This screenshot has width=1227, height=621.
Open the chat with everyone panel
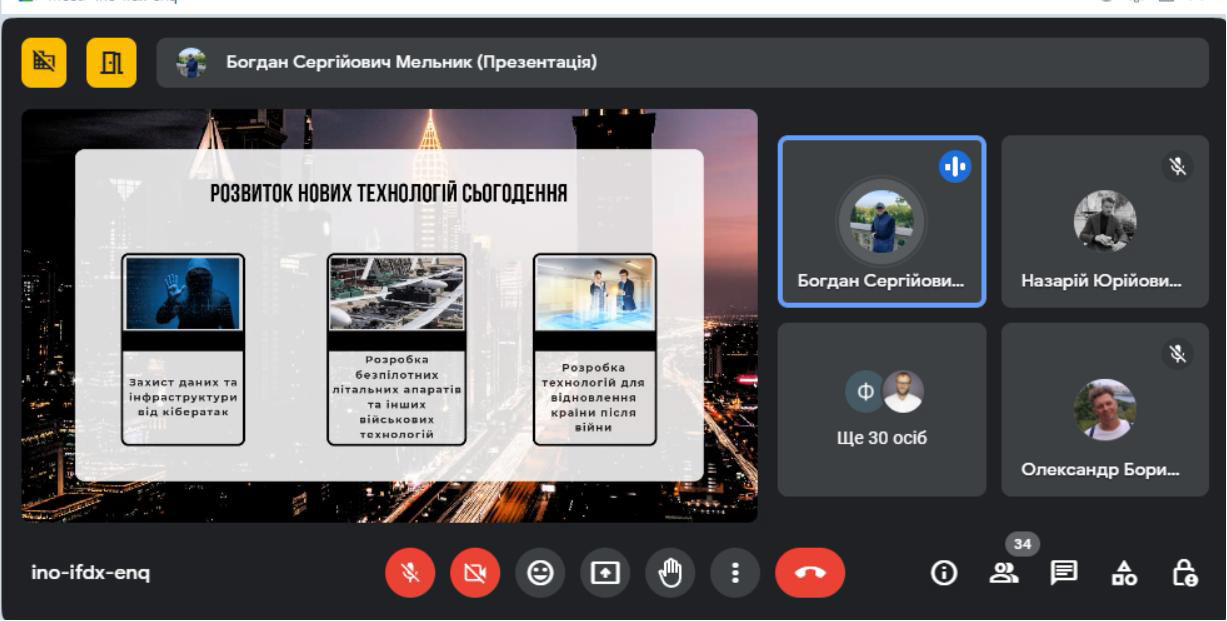pos(1063,573)
